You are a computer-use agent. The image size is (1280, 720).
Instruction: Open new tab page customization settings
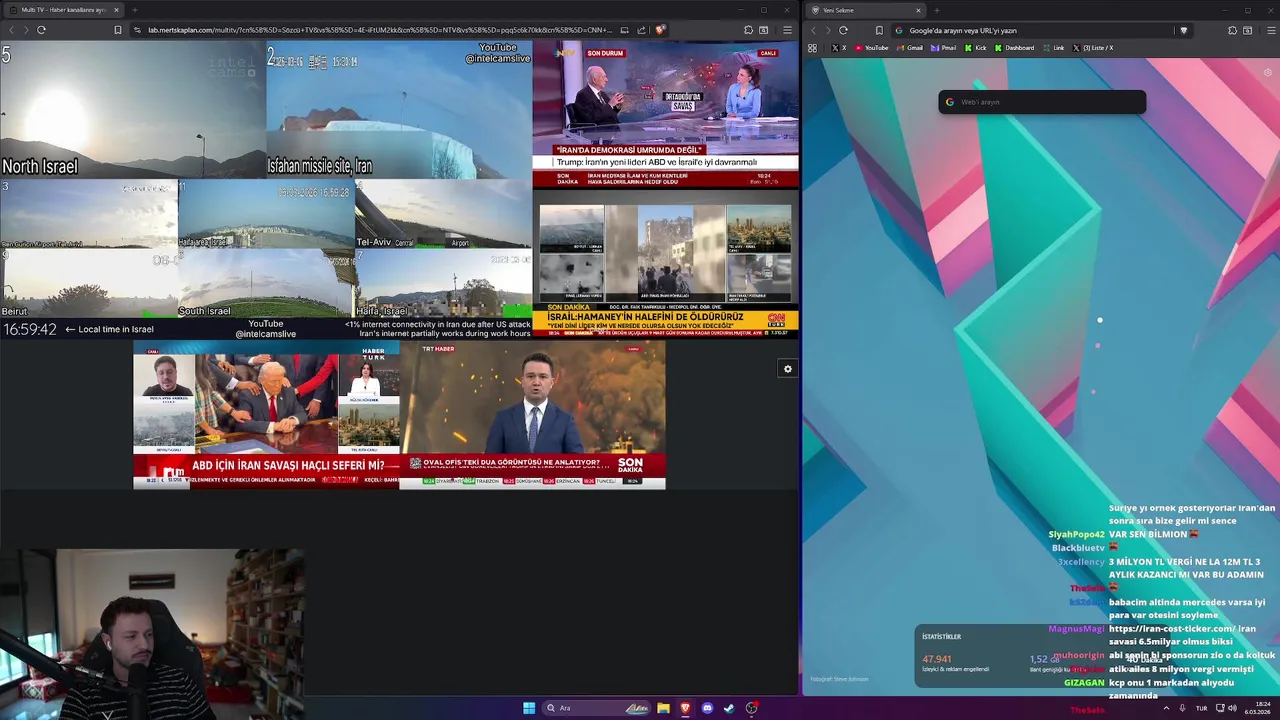1268,72
